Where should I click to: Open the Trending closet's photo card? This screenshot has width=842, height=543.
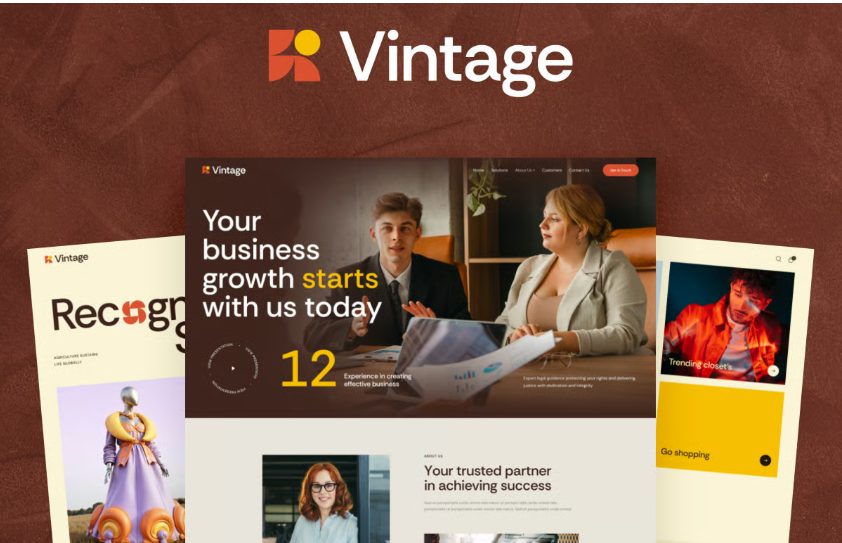(x=727, y=323)
